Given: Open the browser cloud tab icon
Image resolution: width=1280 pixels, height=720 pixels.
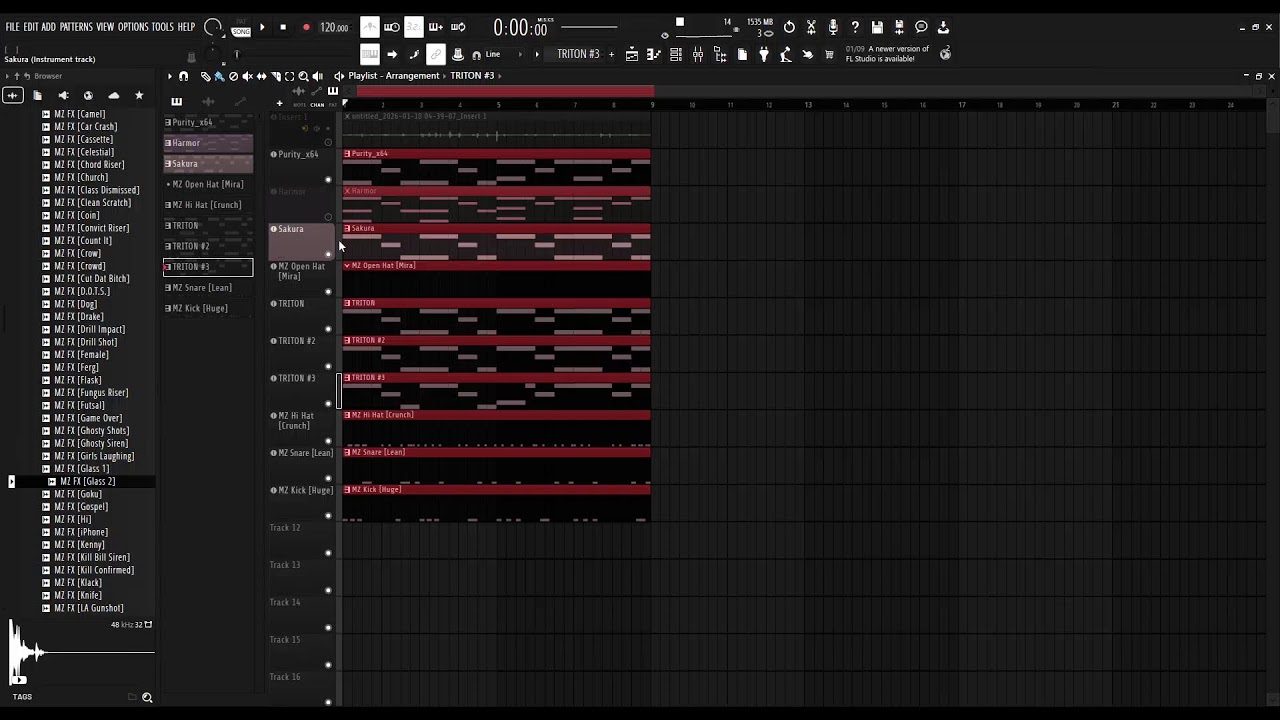Looking at the screenshot, I should coord(113,95).
